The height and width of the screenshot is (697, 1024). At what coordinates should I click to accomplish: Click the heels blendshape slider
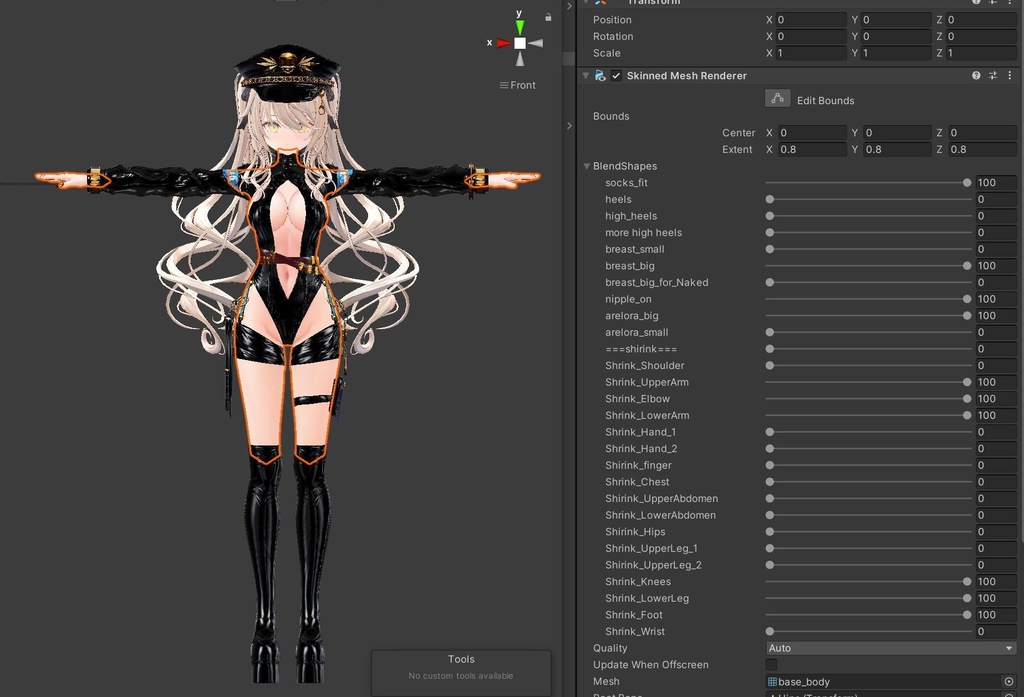click(x=869, y=199)
